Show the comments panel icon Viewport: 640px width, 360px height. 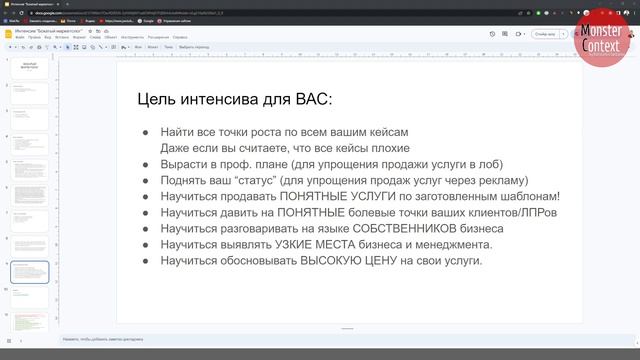[x=505, y=34]
